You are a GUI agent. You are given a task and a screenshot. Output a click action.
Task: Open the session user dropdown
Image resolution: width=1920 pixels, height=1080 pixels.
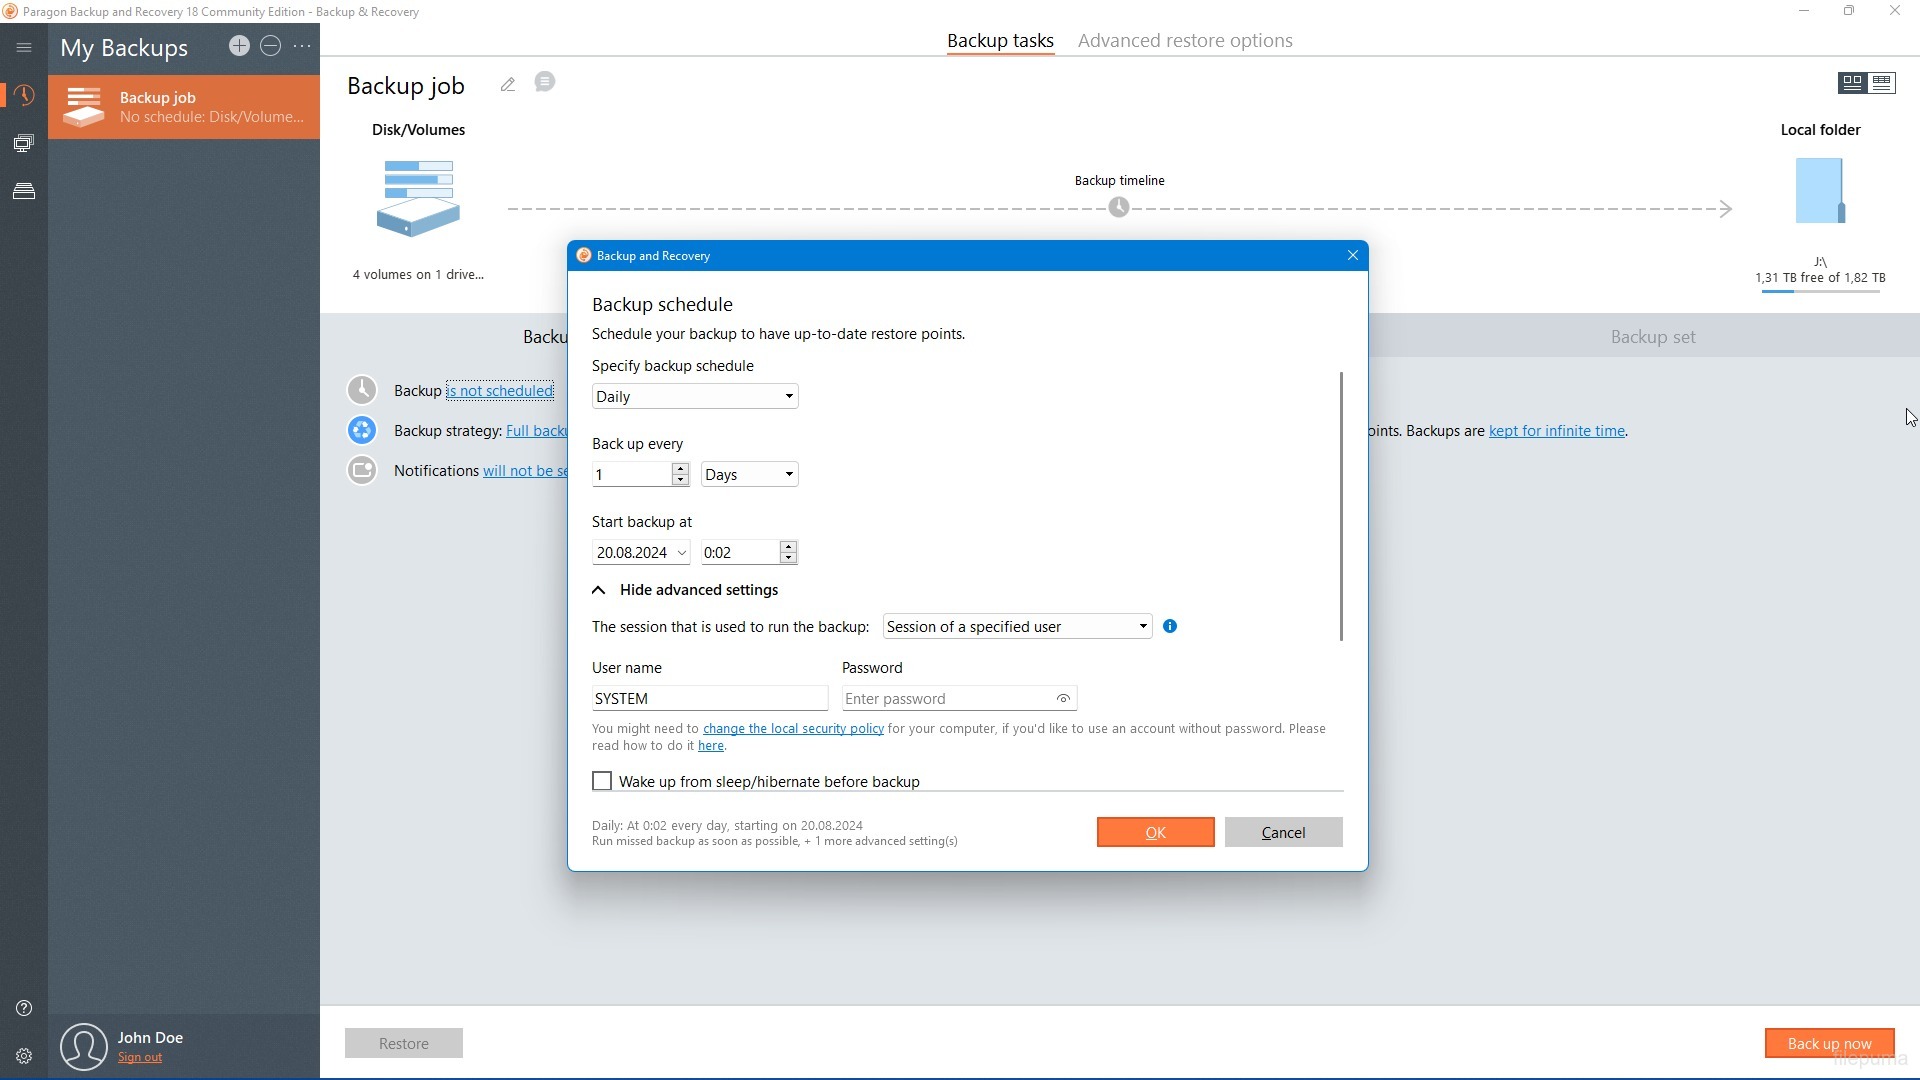(1017, 627)
